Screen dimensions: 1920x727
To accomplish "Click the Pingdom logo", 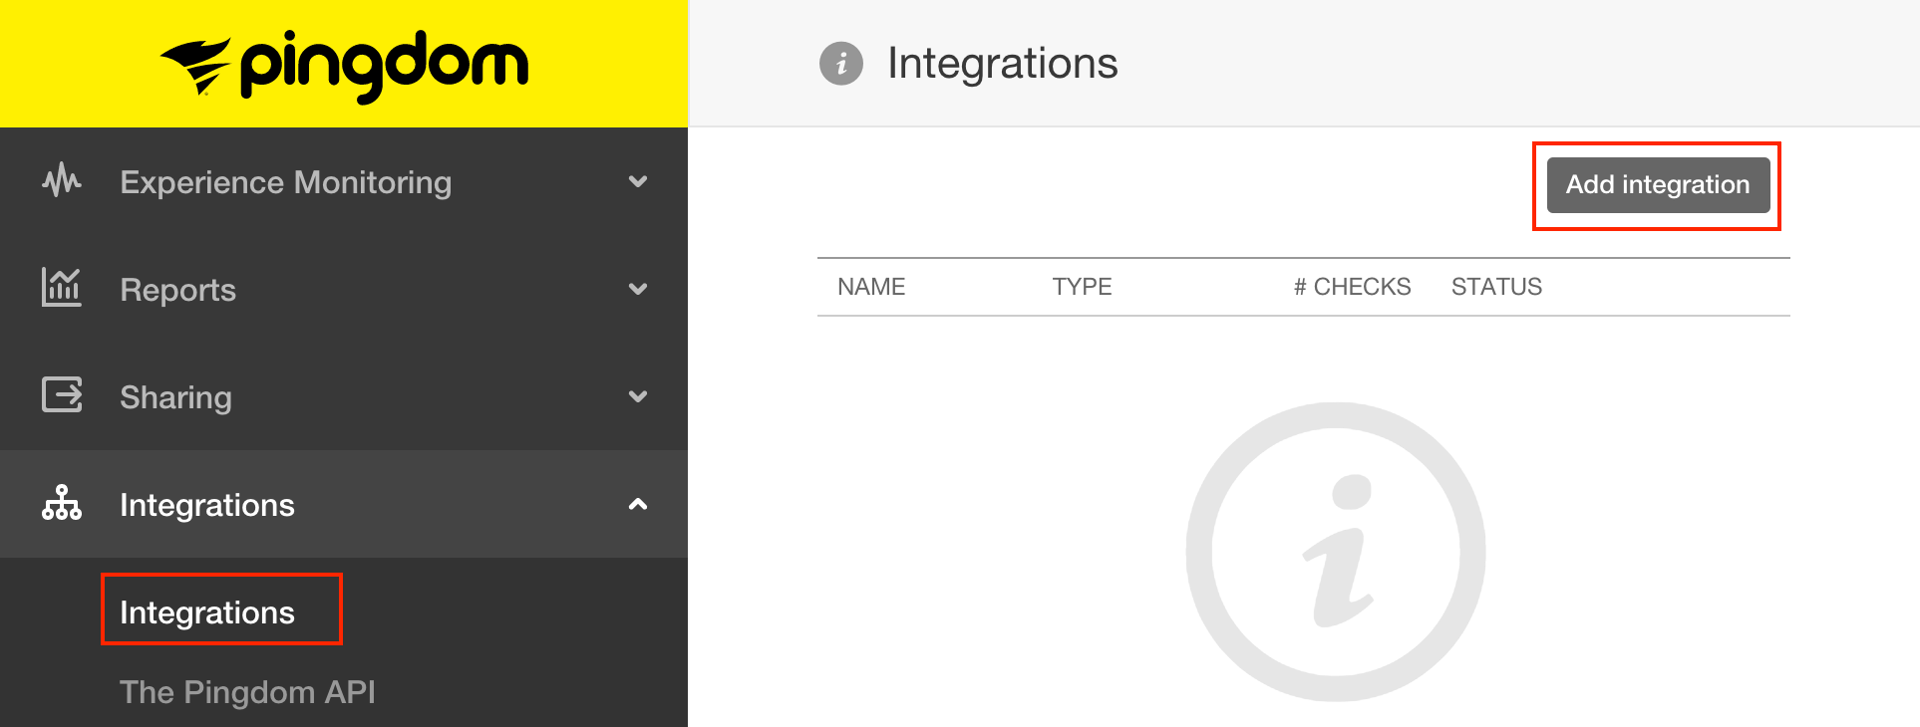I will (345, 63).
